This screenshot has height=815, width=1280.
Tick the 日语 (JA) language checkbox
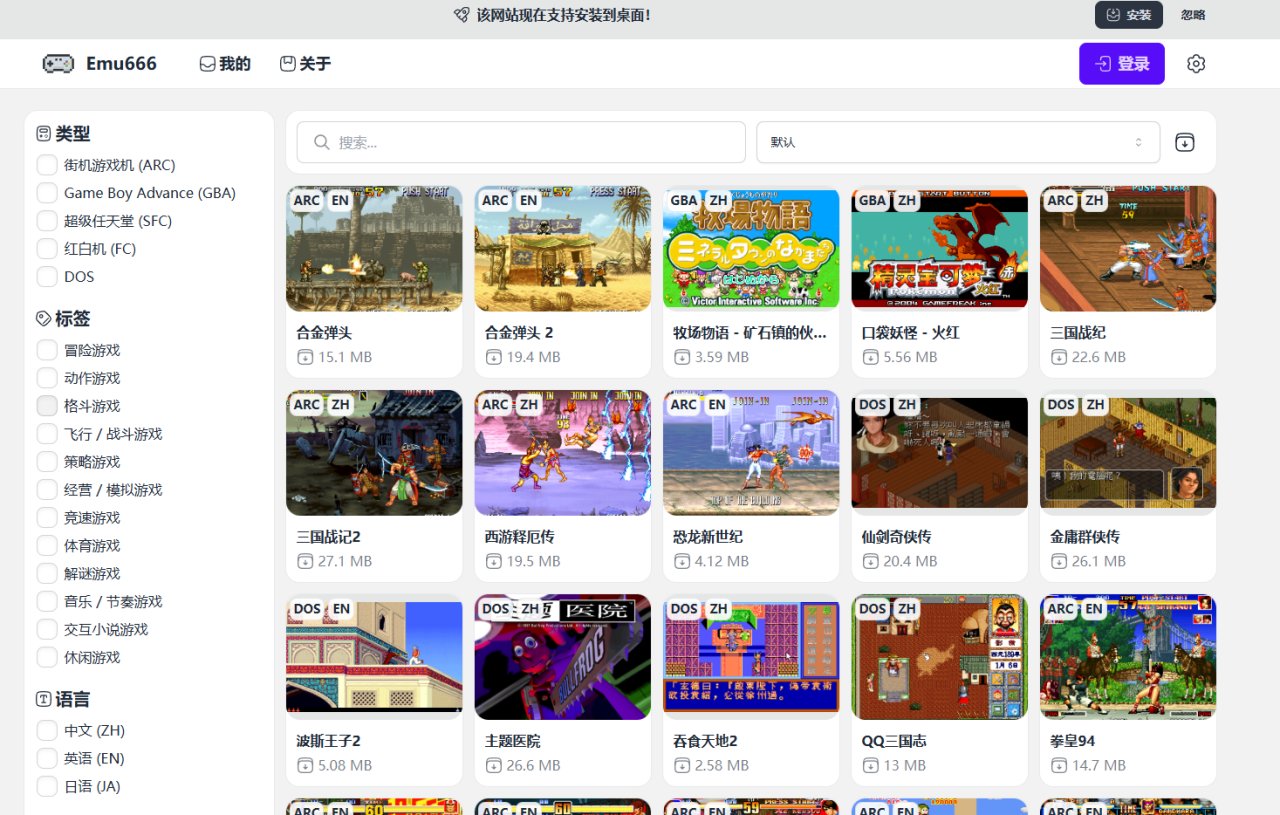(x=46, y=787)
